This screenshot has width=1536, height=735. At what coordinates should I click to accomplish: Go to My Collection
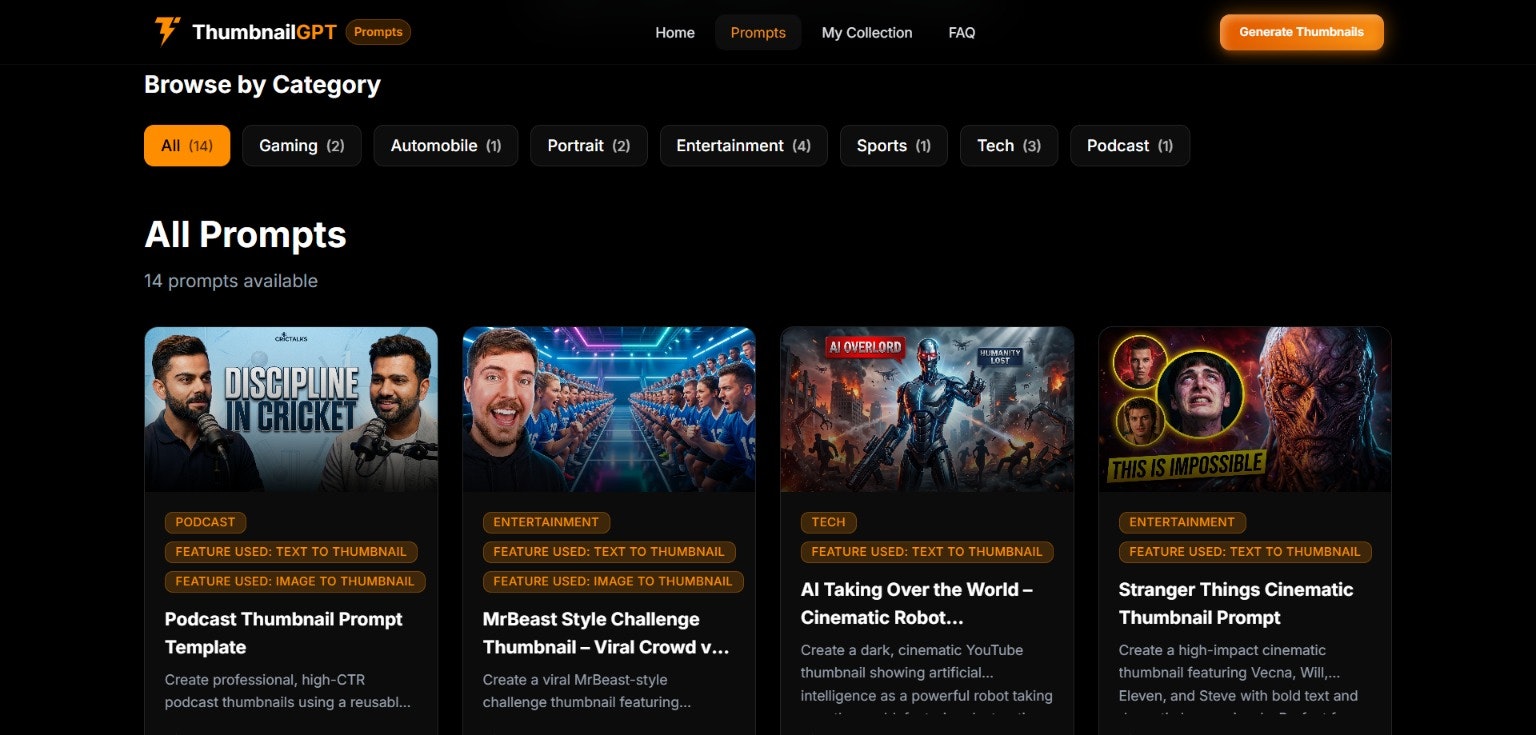tap(867, 32)
